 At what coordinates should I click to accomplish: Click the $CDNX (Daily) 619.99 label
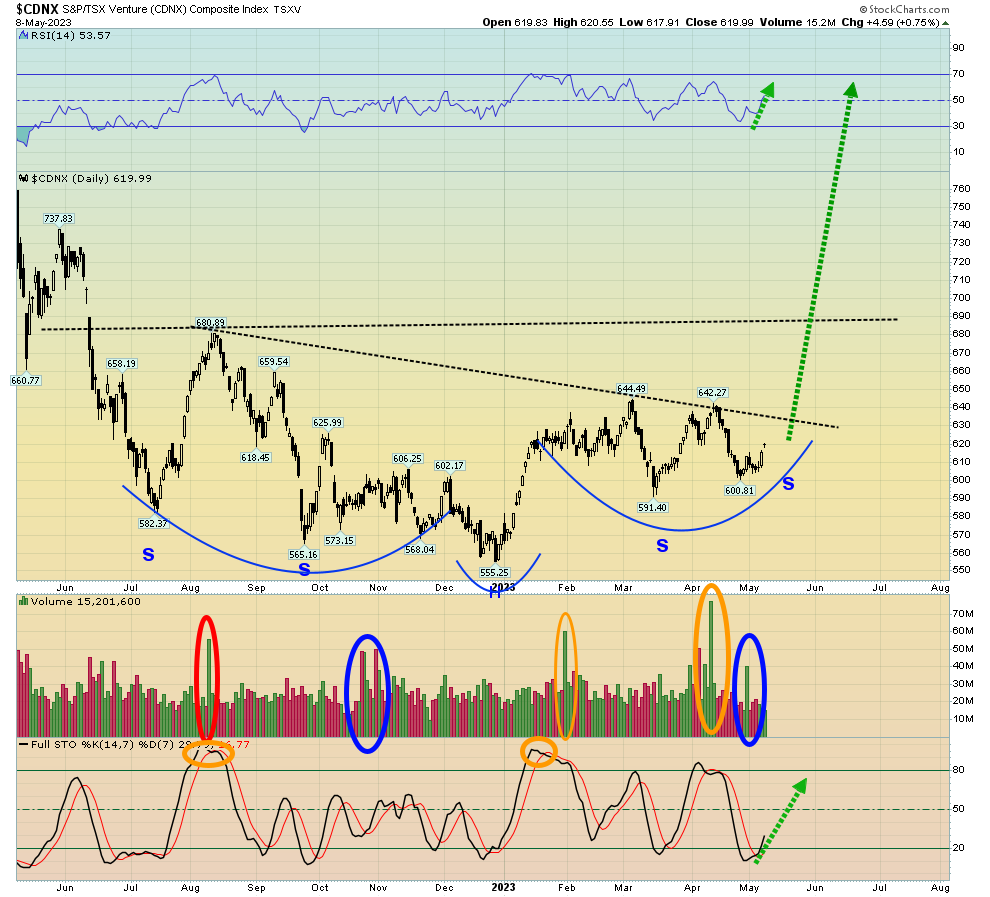tap(92, 179)
